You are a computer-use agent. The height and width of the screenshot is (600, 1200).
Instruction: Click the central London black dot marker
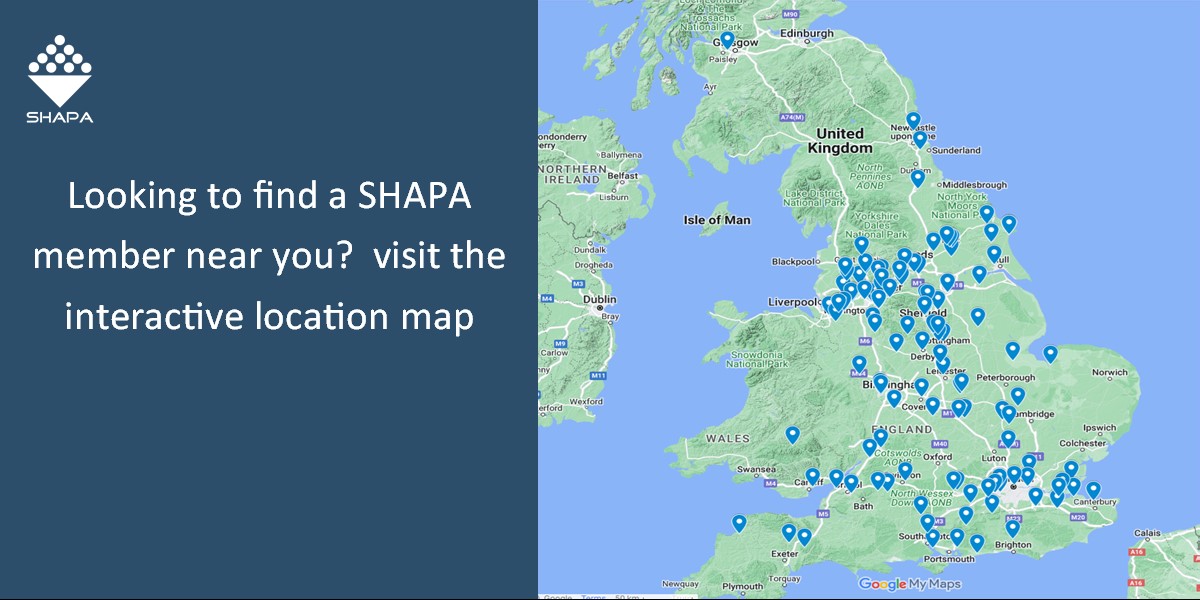[1013, 486]
